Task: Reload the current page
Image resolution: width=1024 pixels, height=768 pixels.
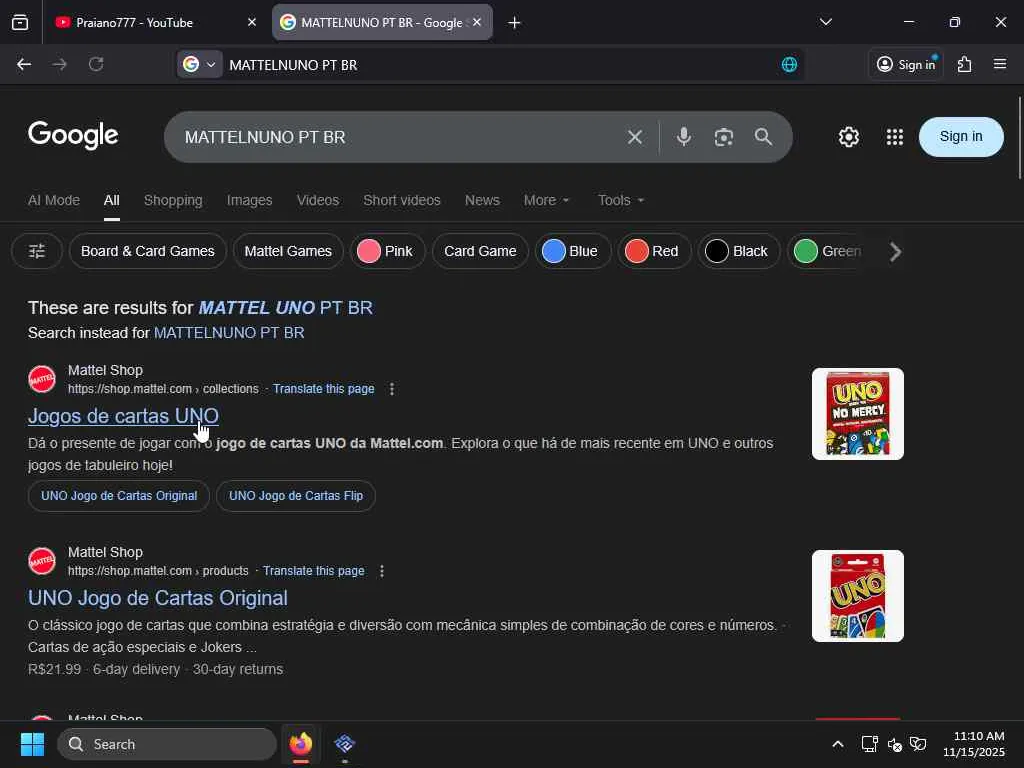Action: click(96, 64)
